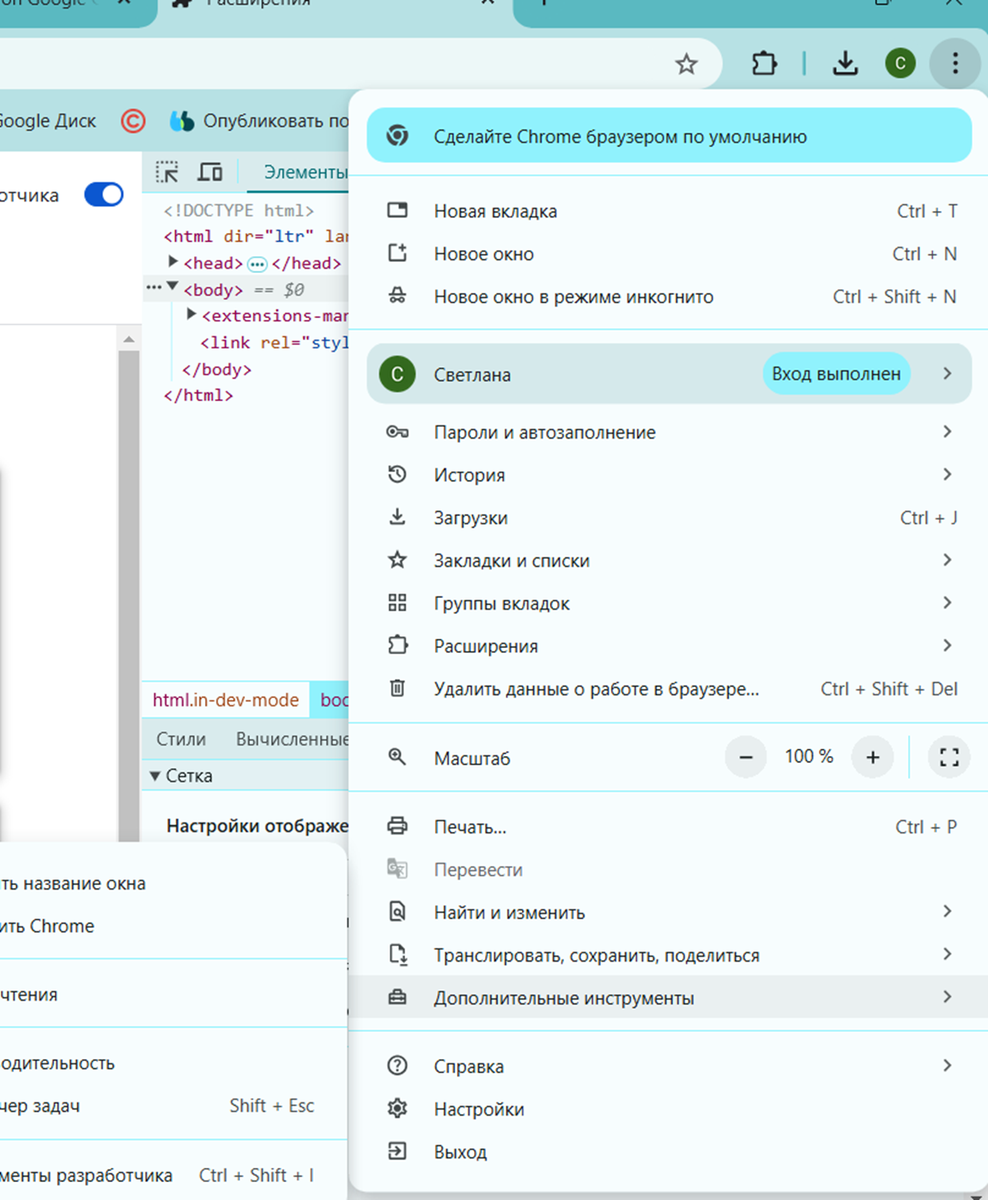Screen dimensions: 988x1200
Task: Expand the Справка submenu arrow
Action: tap(947, 1066)
